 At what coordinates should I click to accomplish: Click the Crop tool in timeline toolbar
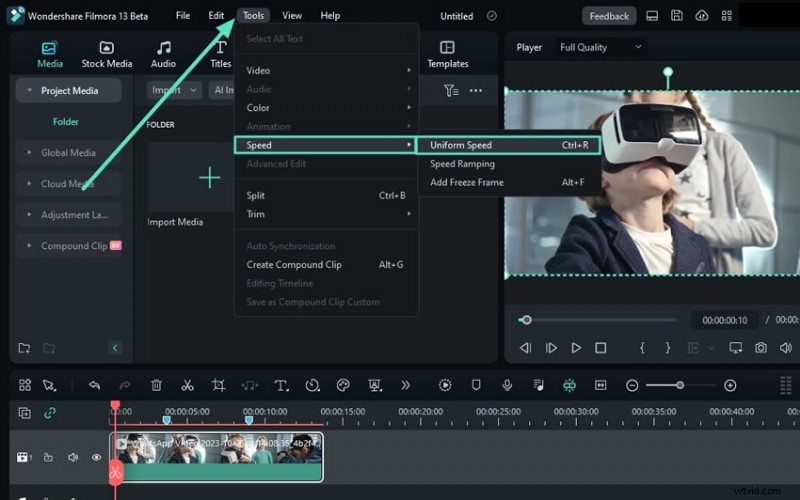218,385
